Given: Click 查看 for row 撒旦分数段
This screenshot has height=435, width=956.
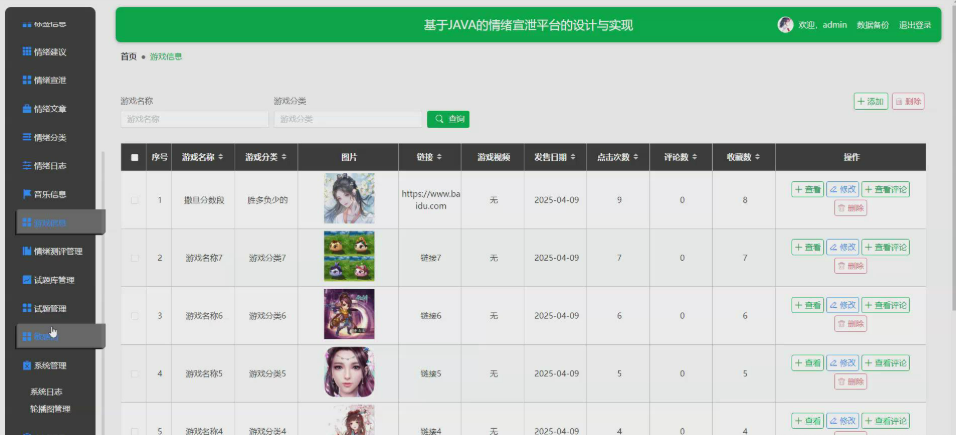Looking at the screenshot, I should point(807,189).
